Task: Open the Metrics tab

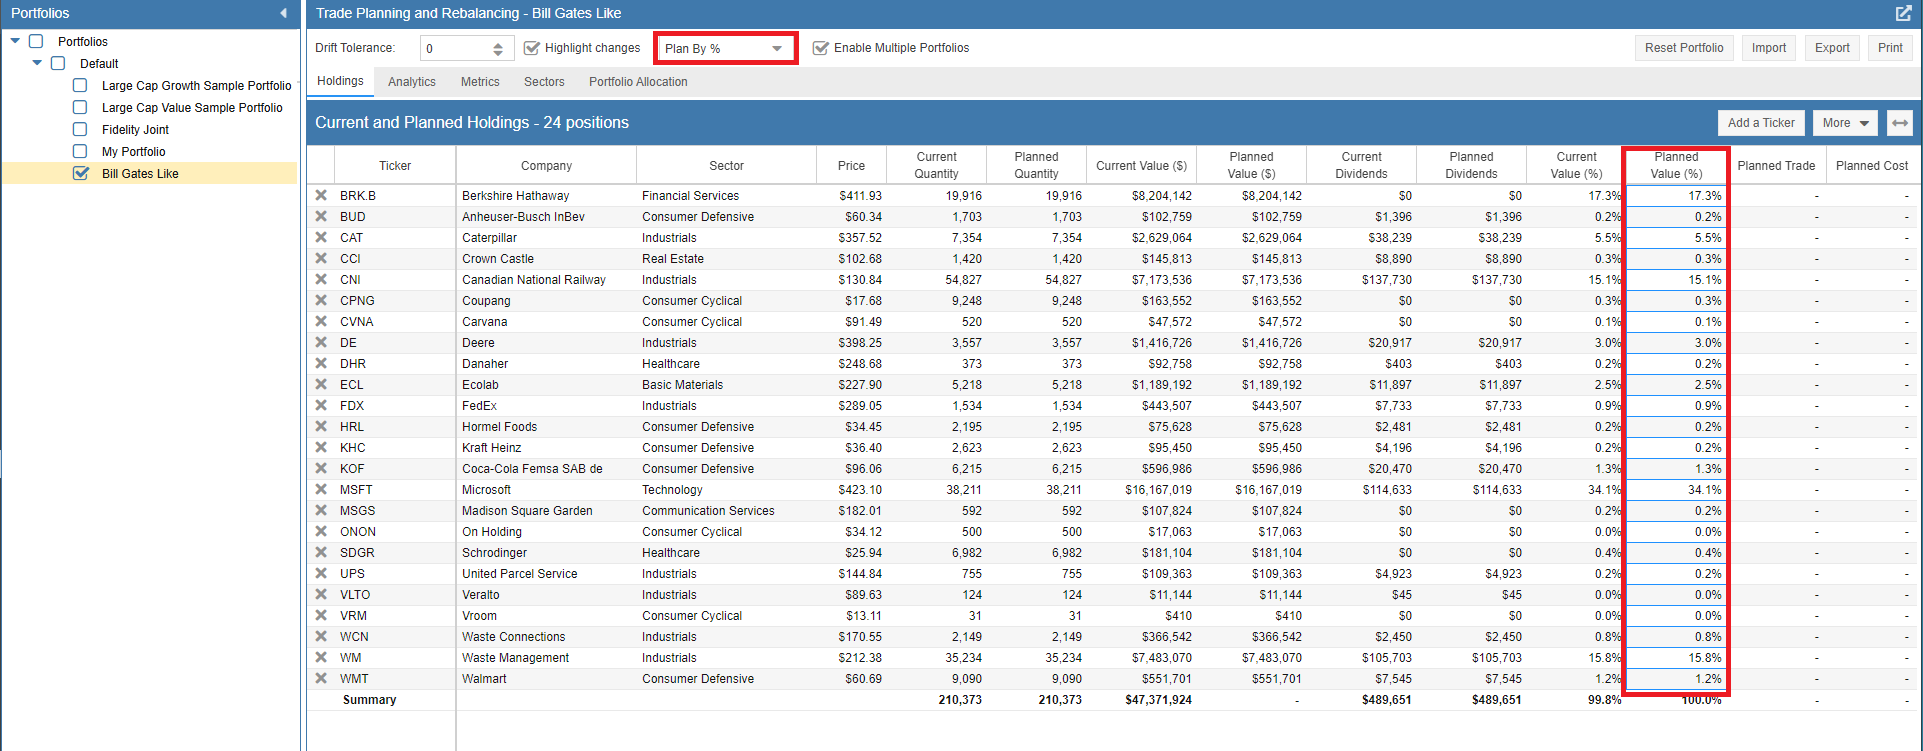Action: click(480, 82)
